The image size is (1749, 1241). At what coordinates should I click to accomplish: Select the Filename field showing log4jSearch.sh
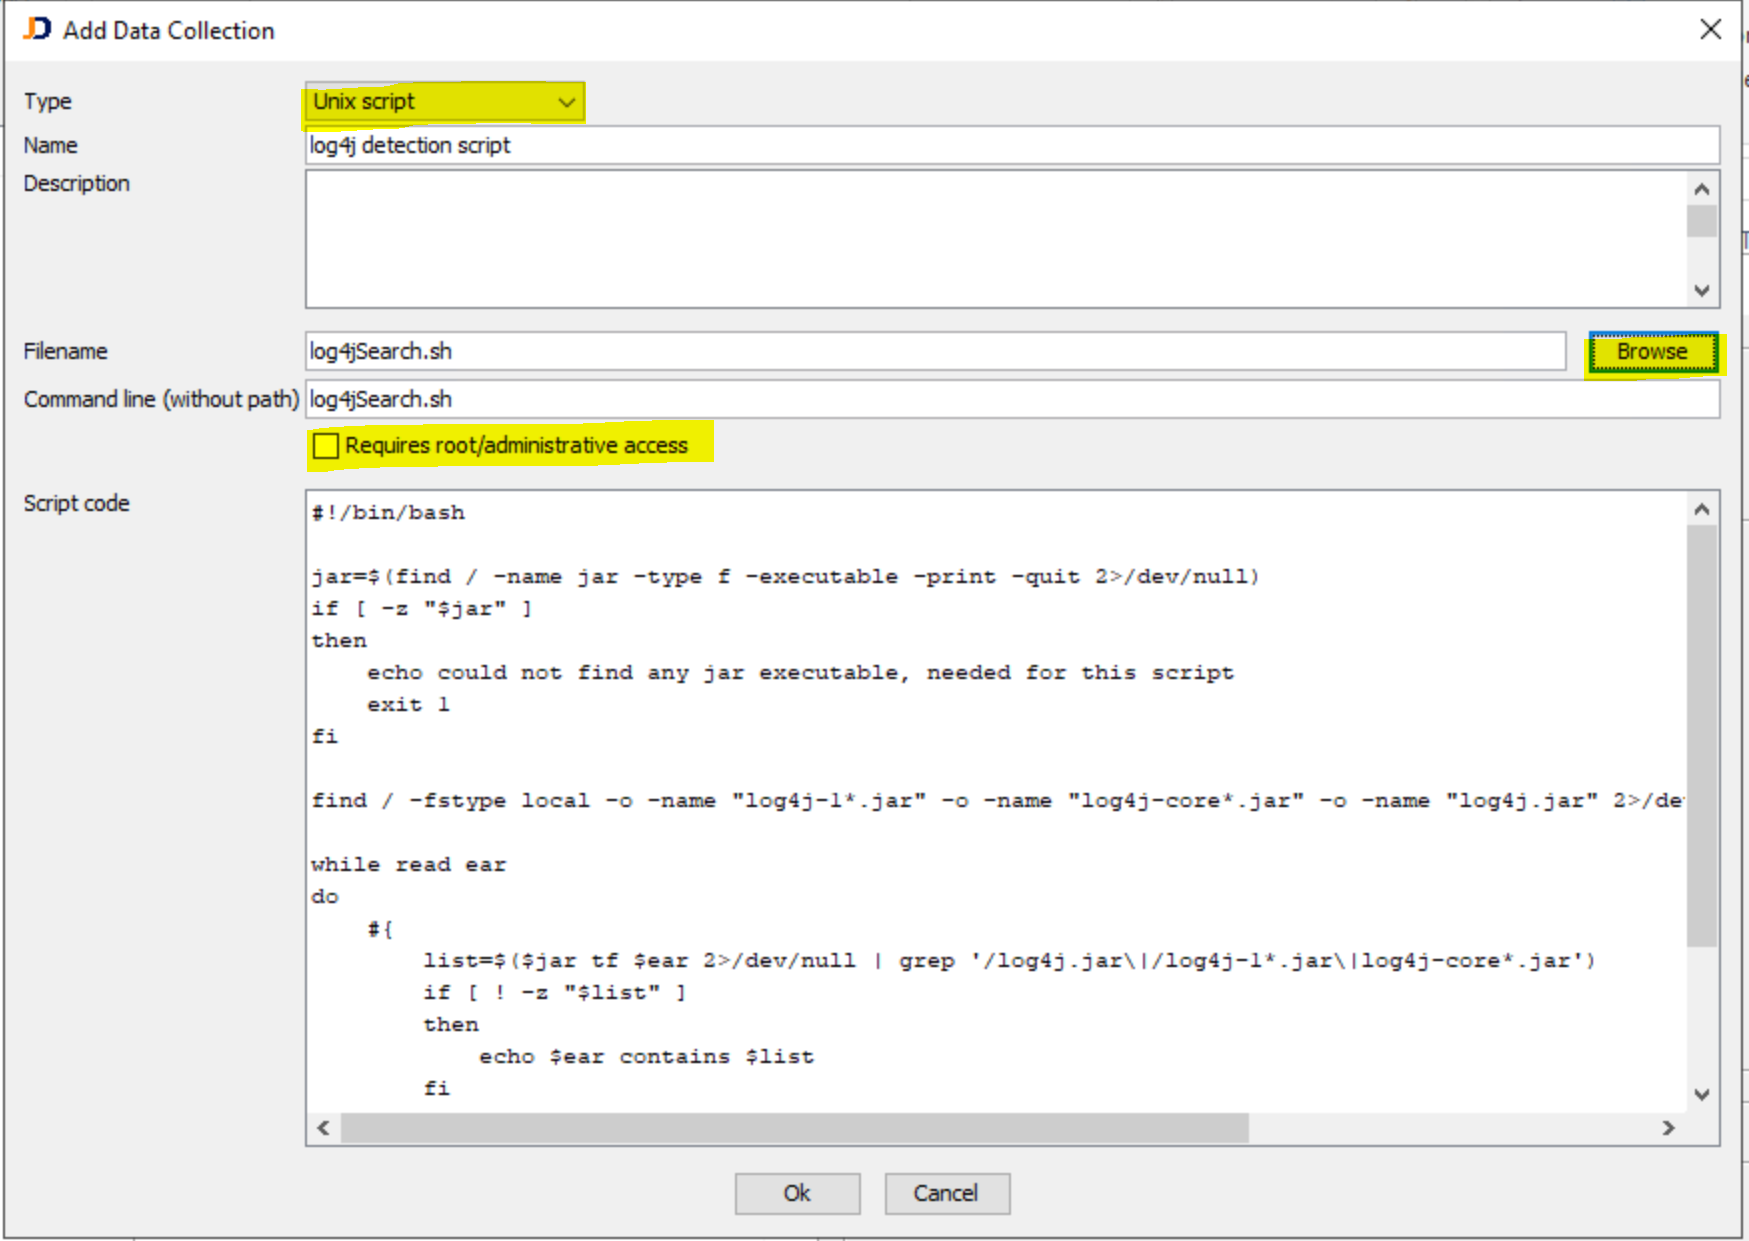900,351
